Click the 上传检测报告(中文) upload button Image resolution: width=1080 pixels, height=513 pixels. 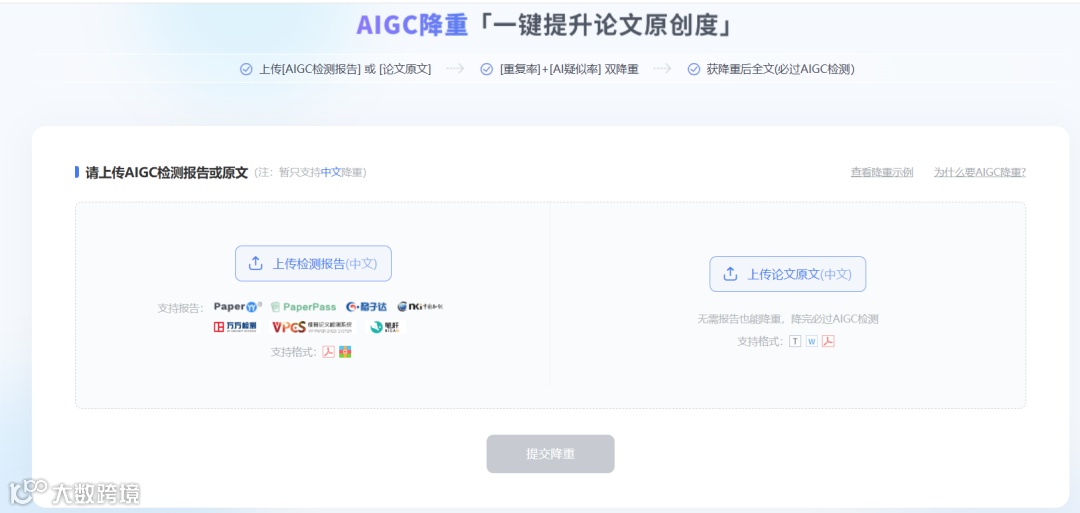tap(313, 264)
